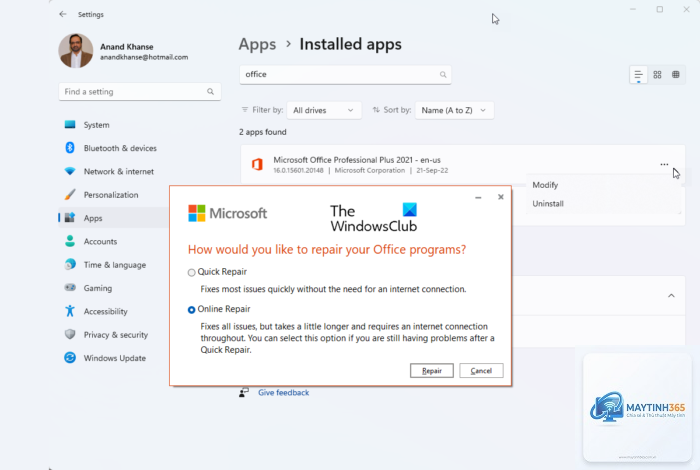Click the Give feedback link
This screenshot has height=470, width=700.
click(x=283, y=393)
